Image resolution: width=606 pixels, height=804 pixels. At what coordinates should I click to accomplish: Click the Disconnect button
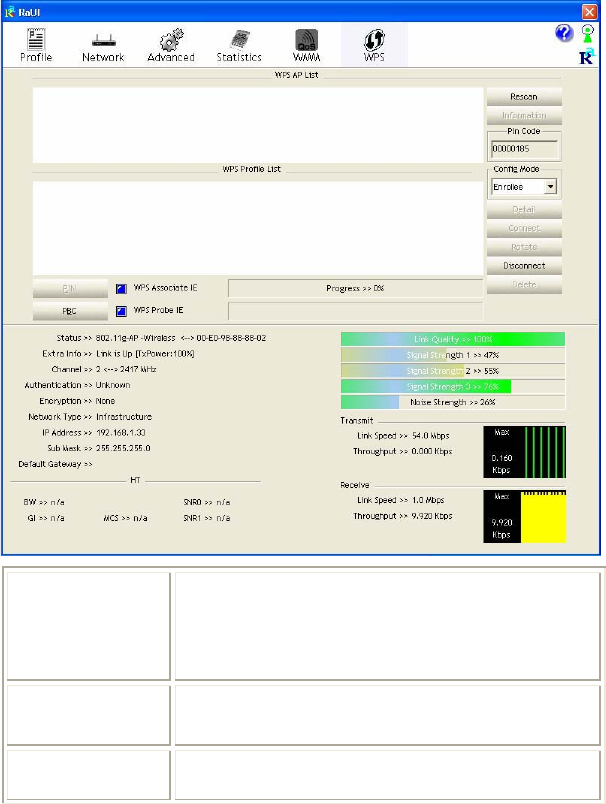point(524,266)
